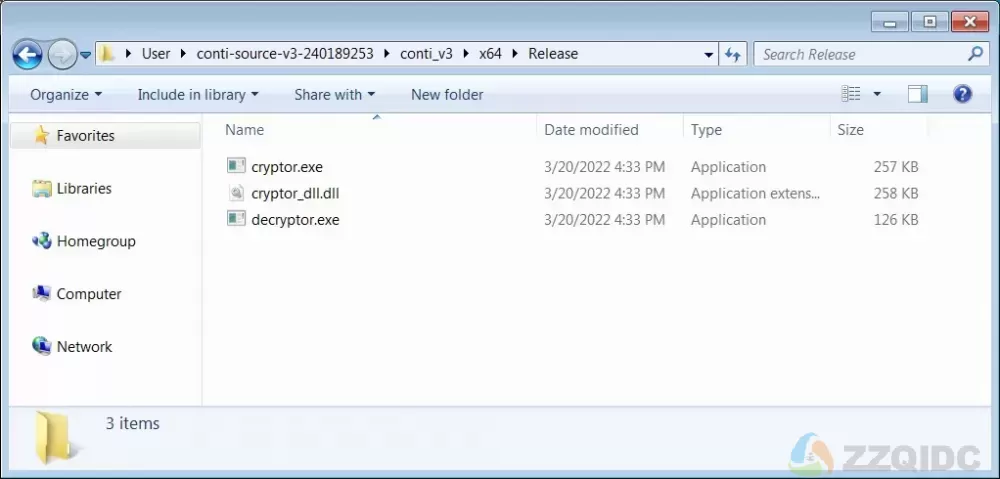Expand the arrow after x64 breadcrumb
The height and width of the screenshot is (479, 1000).
pos(515,54)
